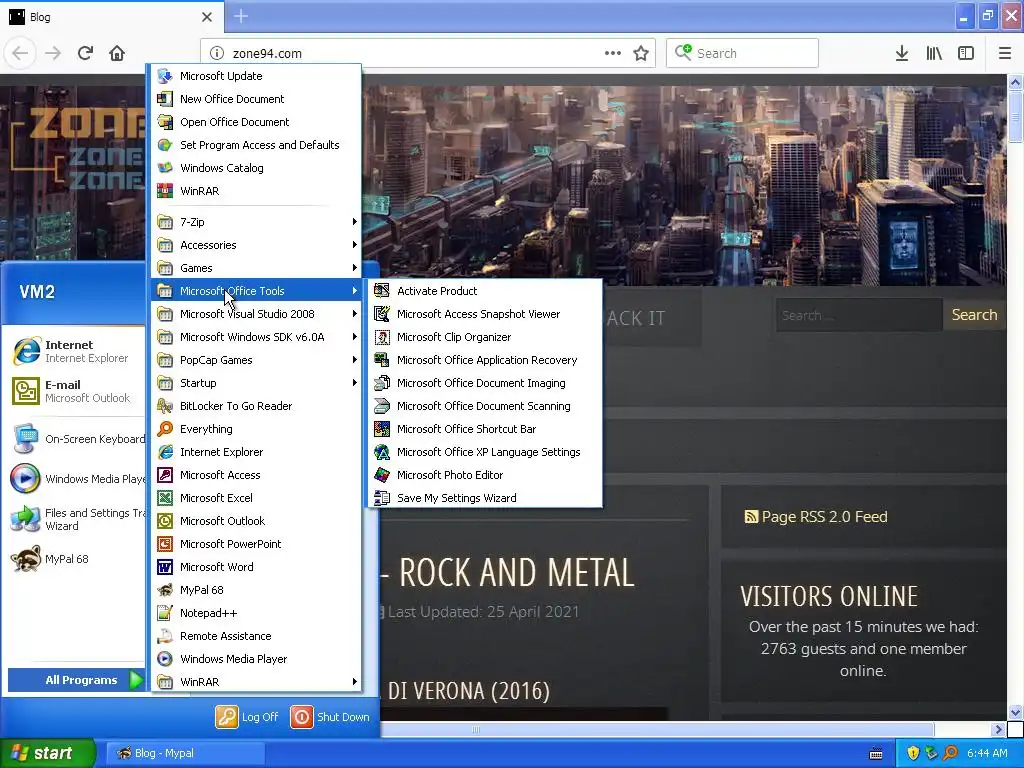Expand Microsoft Visual Studio 2008 folder
This screenshot has width=1024, height=768.
257,314
